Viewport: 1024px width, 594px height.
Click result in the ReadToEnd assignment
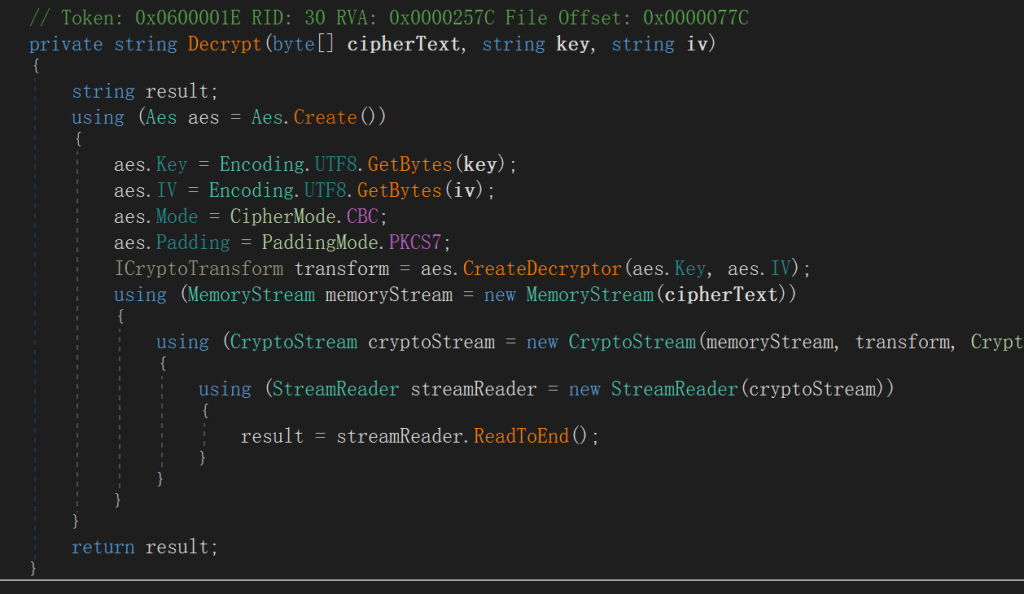272,437
